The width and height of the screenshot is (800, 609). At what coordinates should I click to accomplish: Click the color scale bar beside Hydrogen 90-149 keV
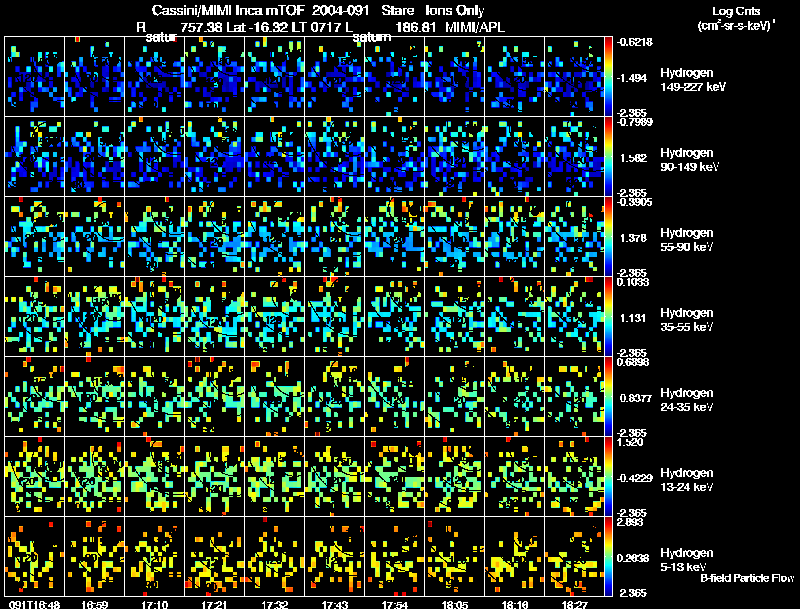point(608,157)
